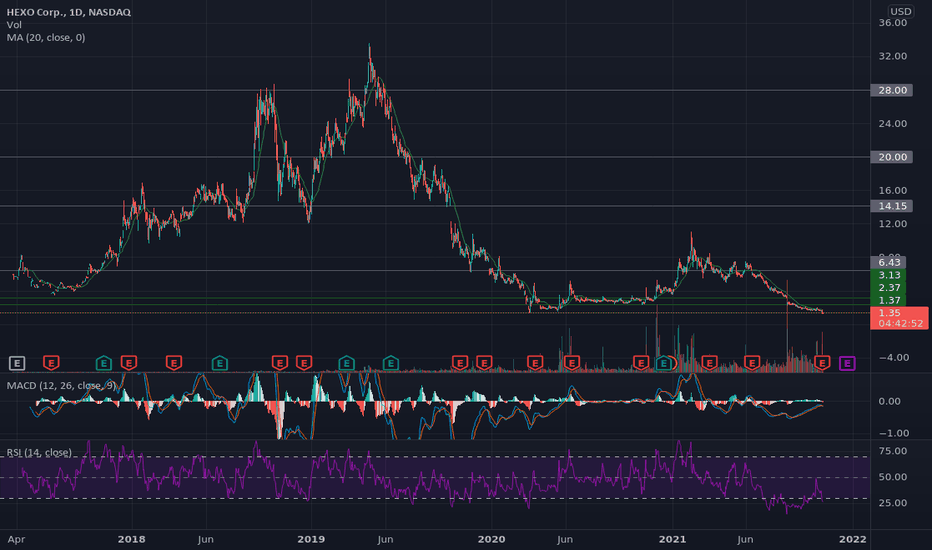The height and width of the screenshot is (550, 932).
Task: Click the −4.00 price axis value
Action: point(893,357)
